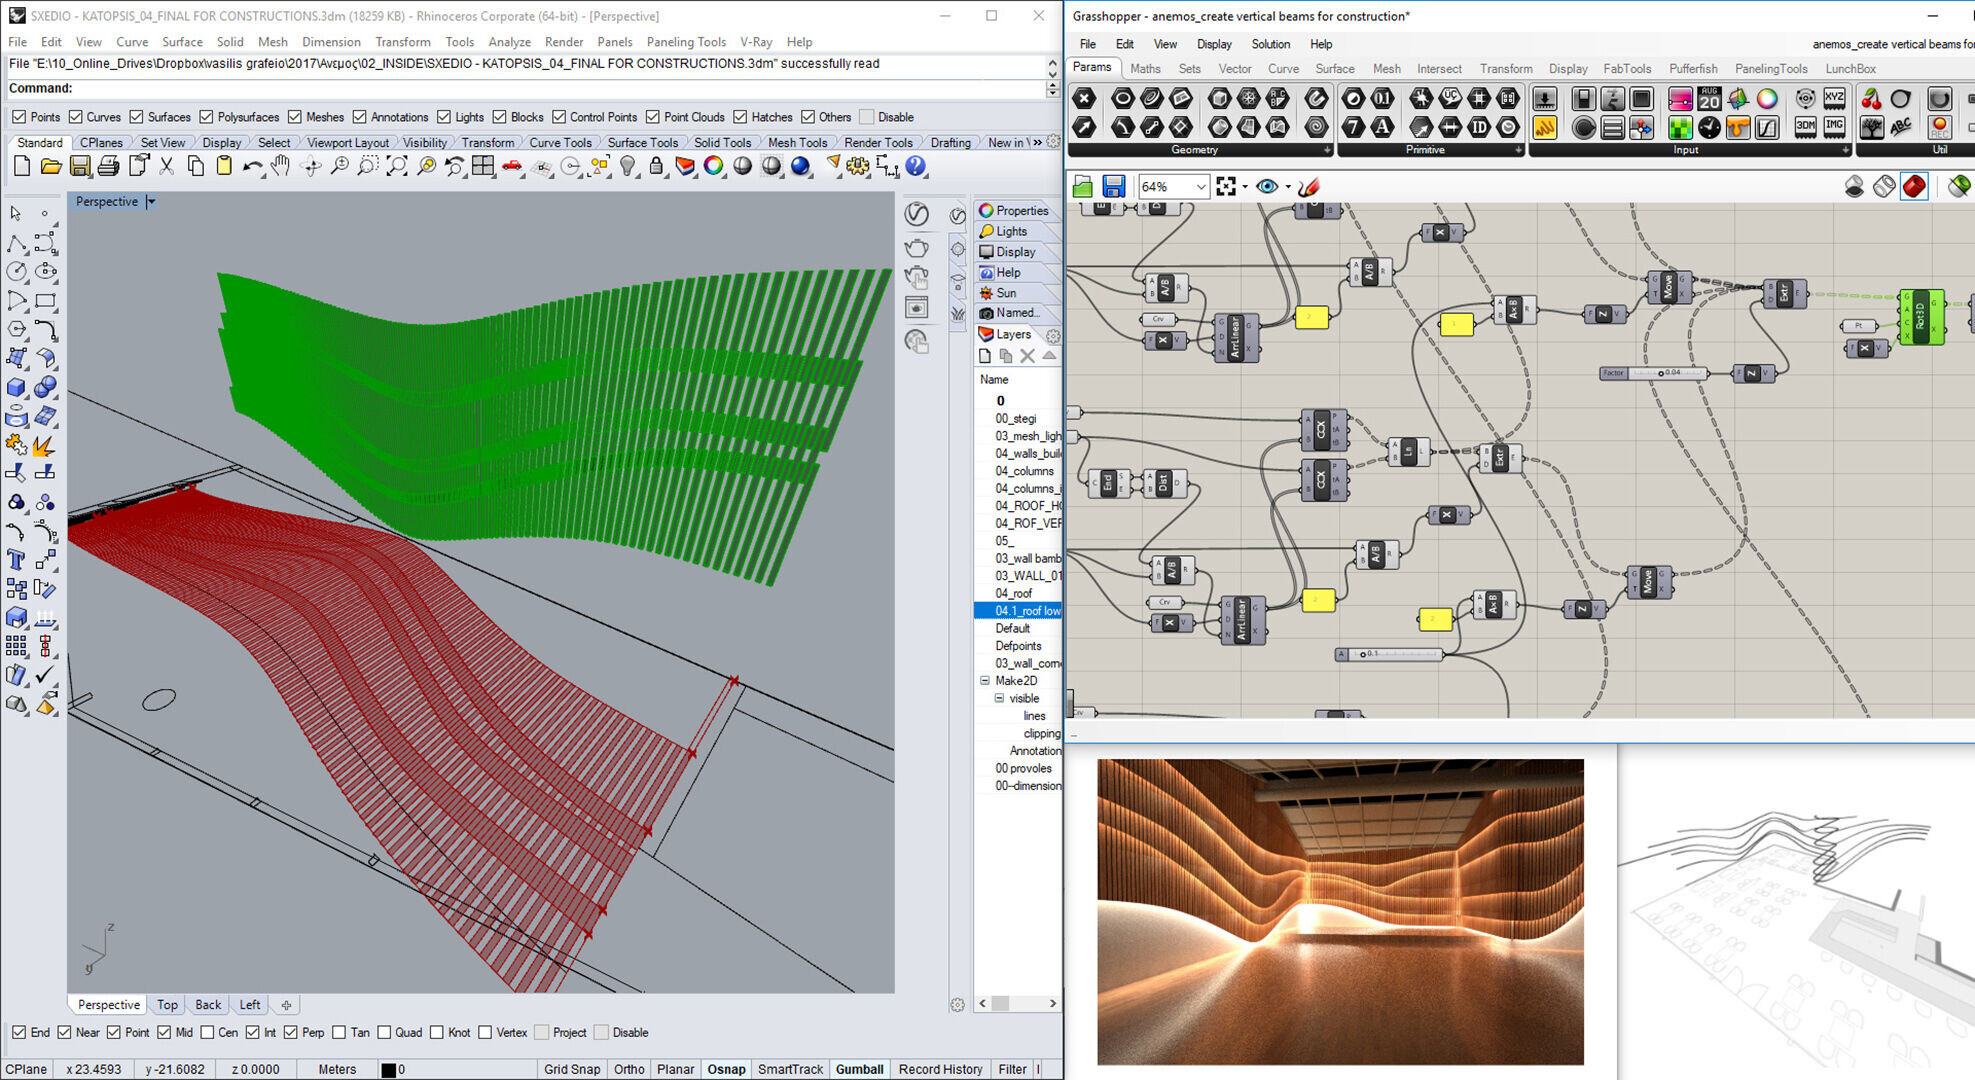Switch to the Top viewport tab
The width and height of the screenshot is (1975, 1080).
point(167,1005)
